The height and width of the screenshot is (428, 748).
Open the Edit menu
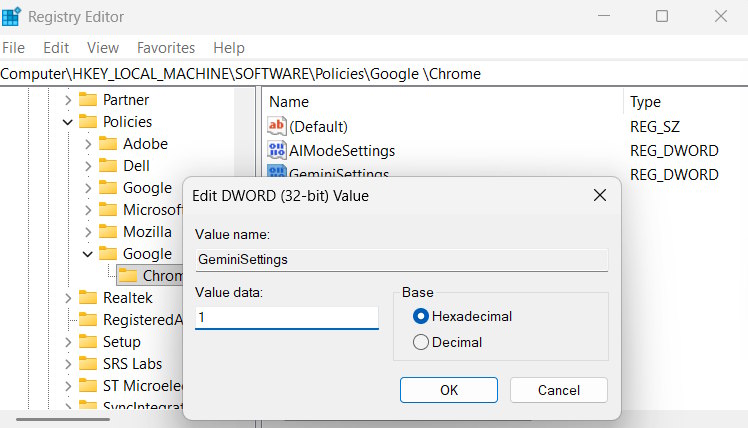point(56,48)
